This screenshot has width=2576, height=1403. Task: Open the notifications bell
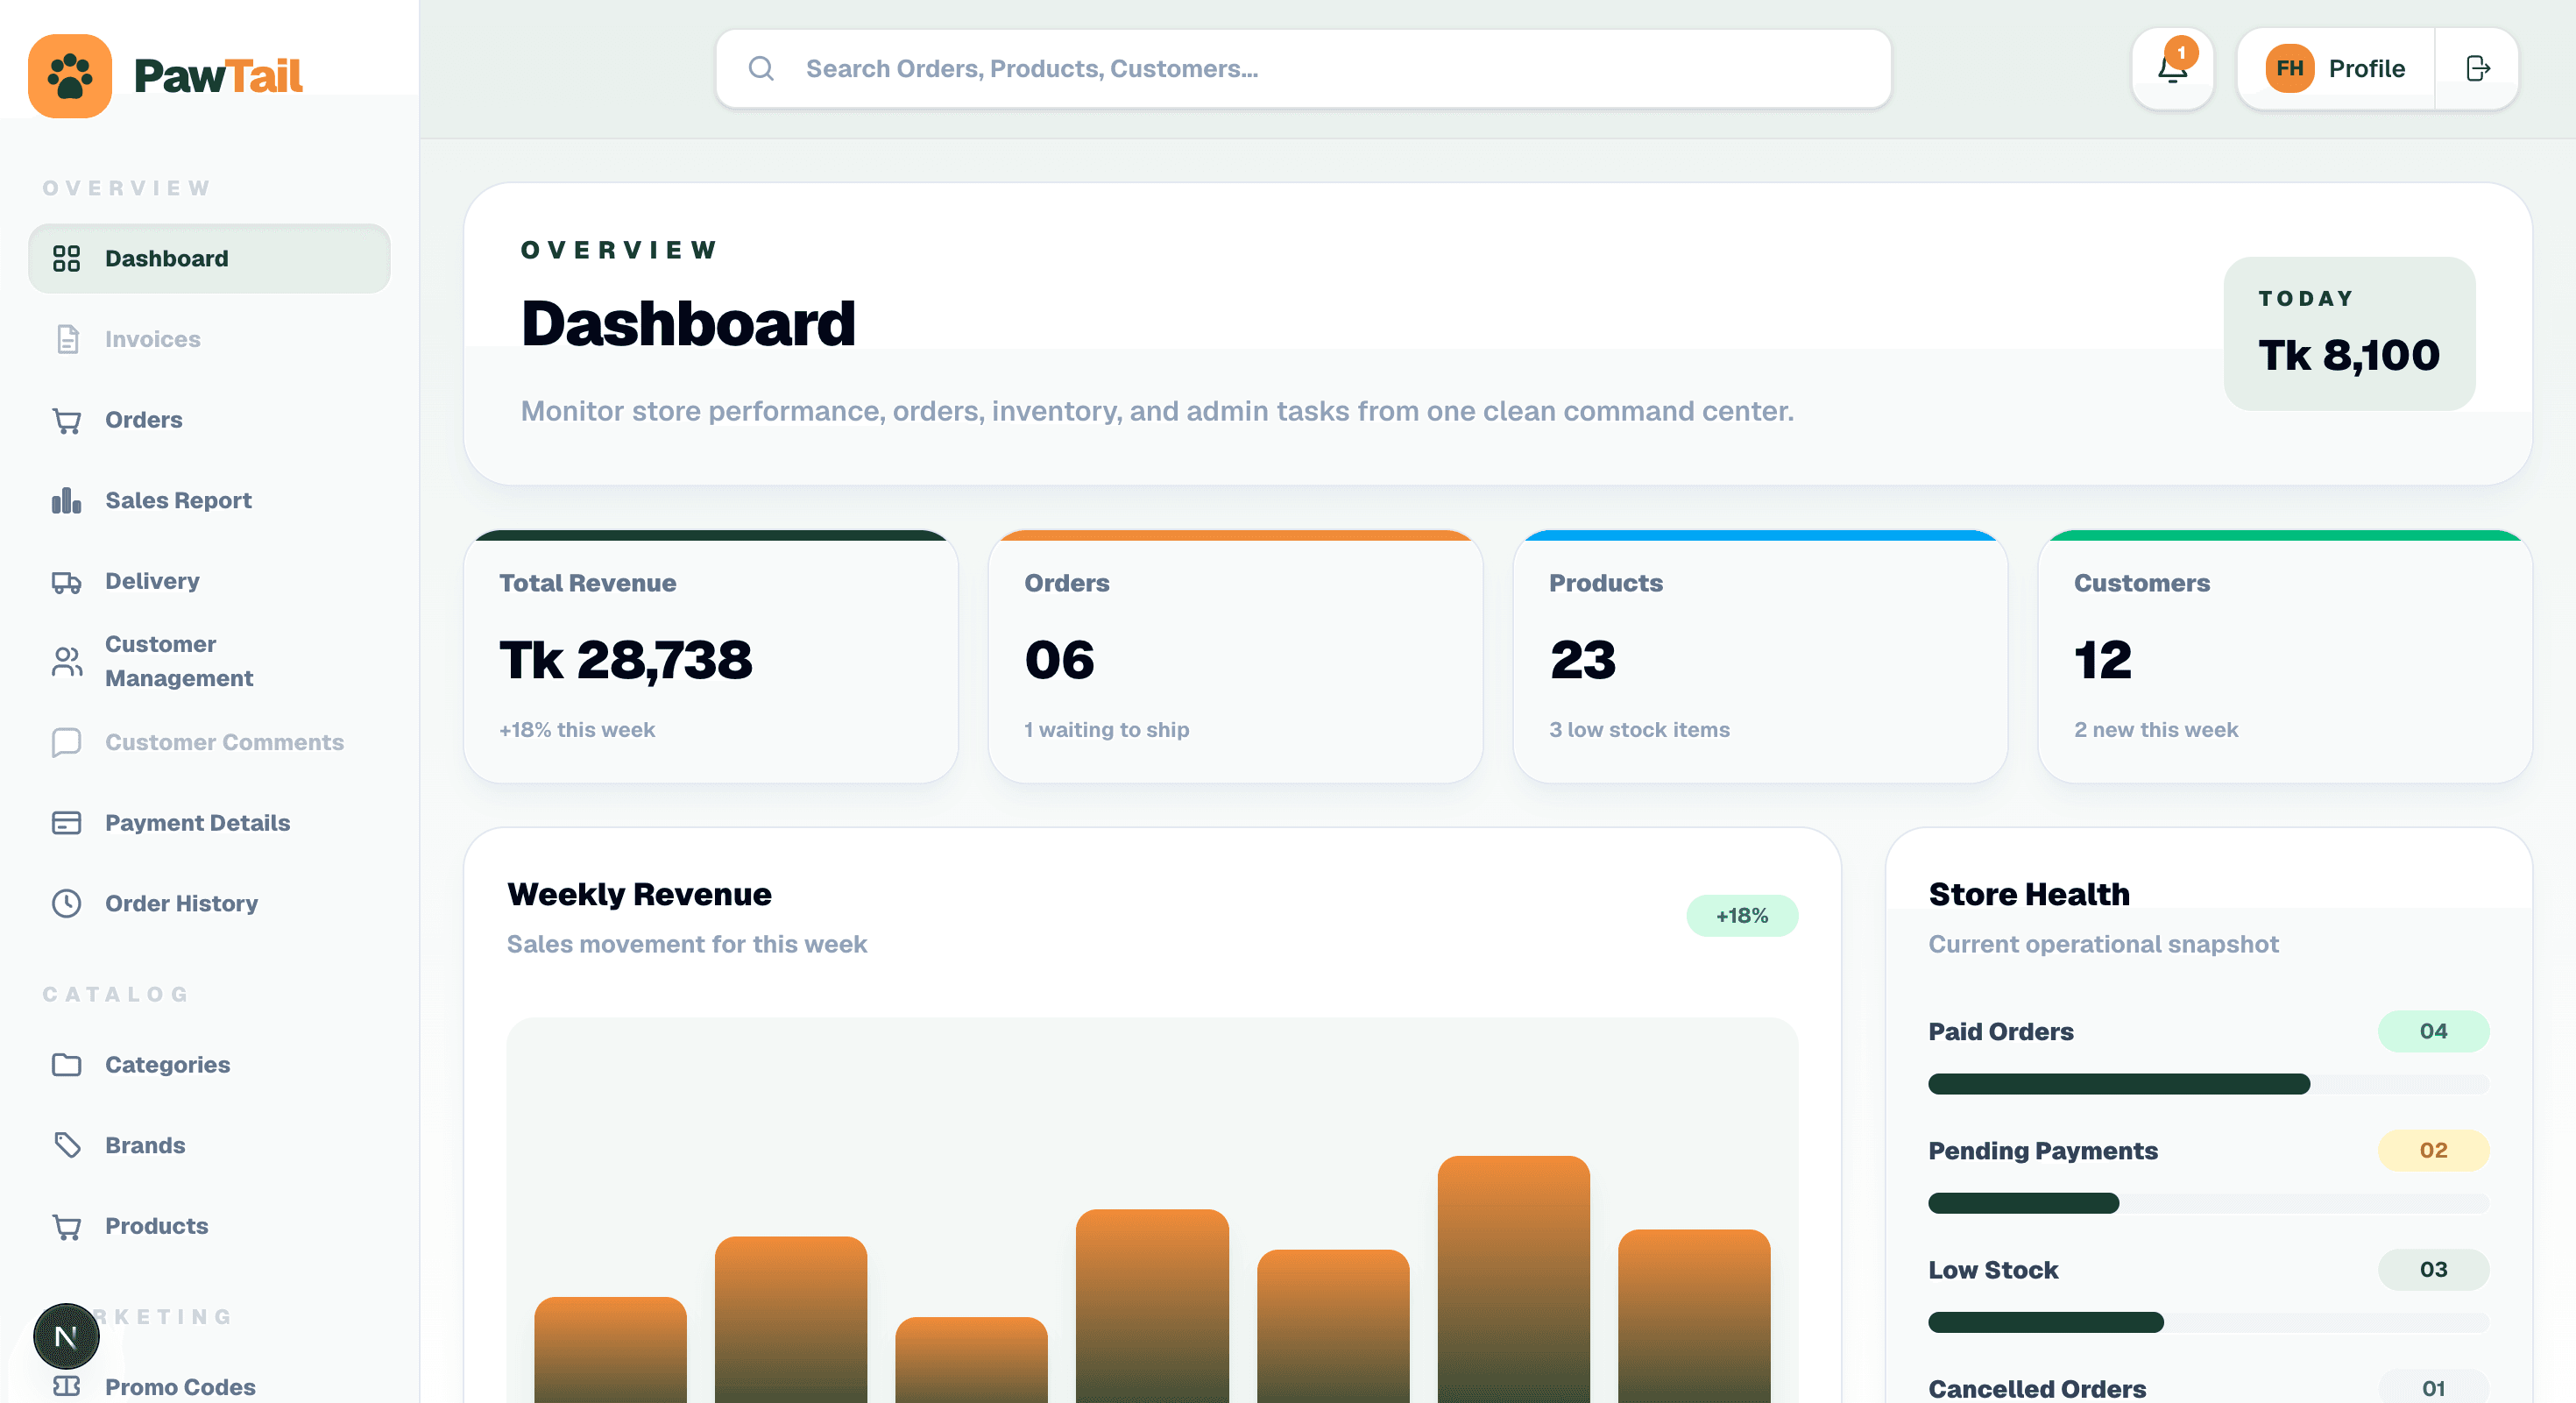2172,69
